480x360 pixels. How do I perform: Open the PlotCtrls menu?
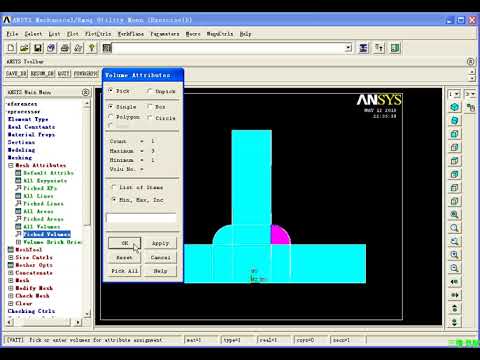[98, 34]
